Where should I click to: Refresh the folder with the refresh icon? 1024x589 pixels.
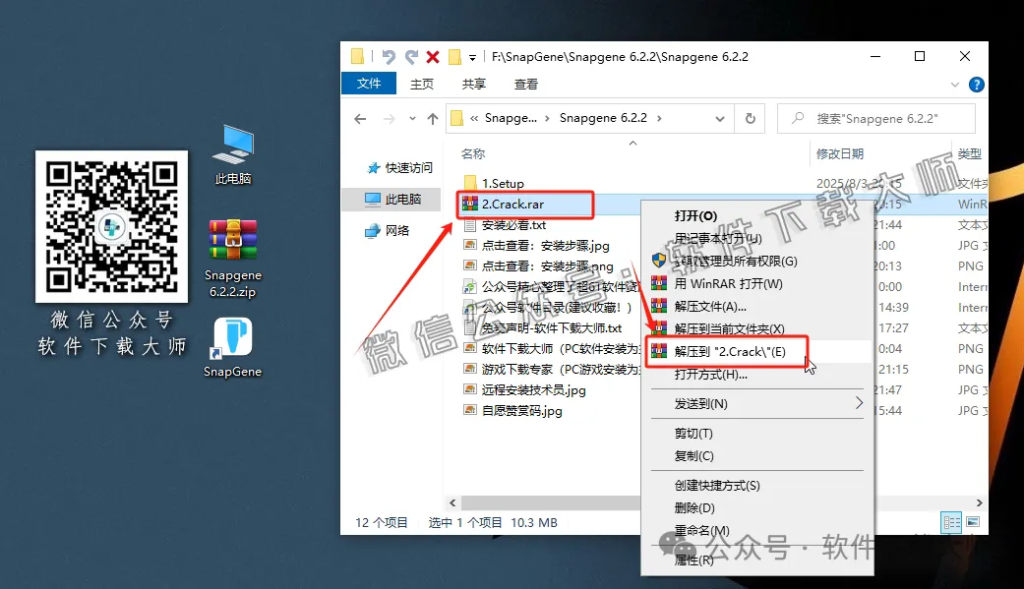[750, 117]
